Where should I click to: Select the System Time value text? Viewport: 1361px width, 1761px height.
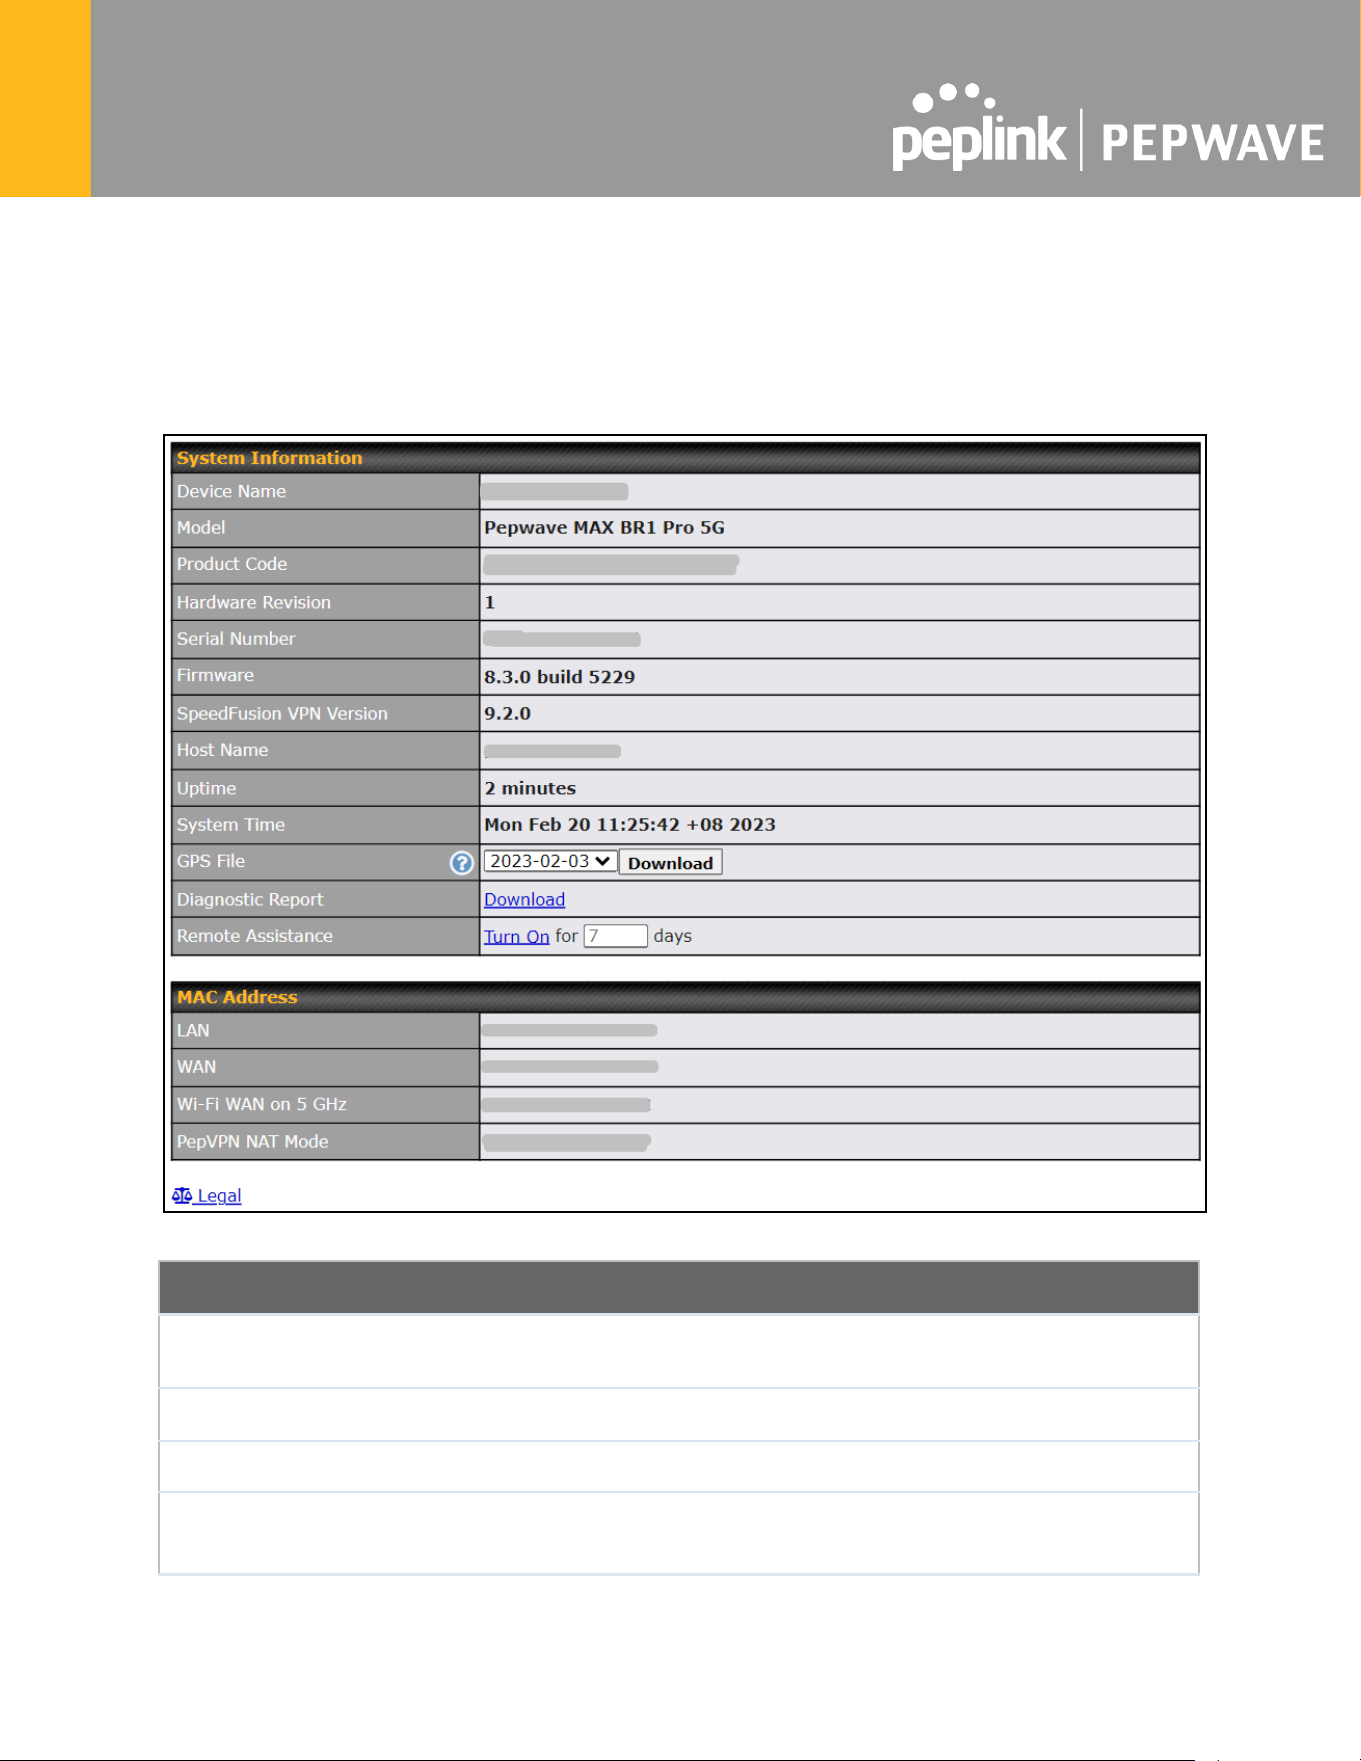(x=630, y=825)
